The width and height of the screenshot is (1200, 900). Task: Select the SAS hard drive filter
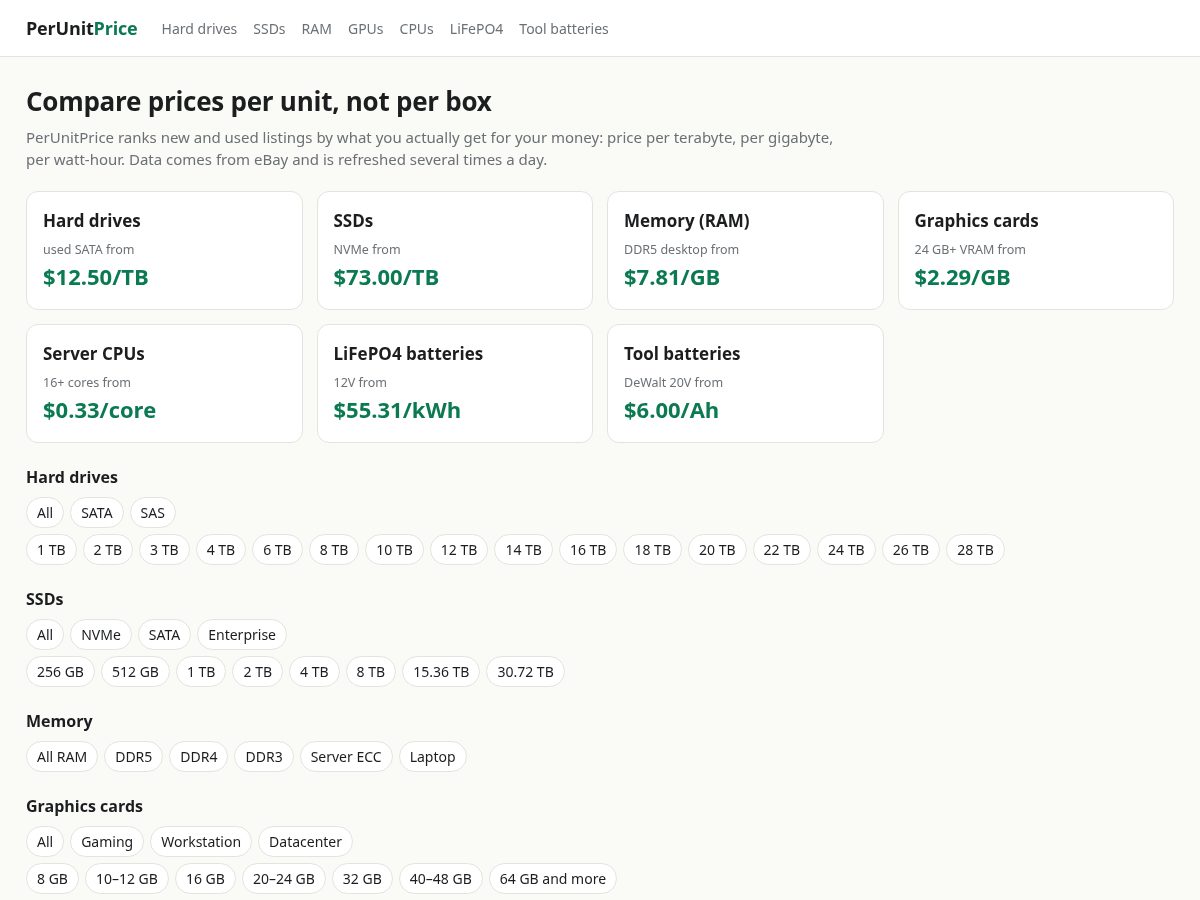153,513
